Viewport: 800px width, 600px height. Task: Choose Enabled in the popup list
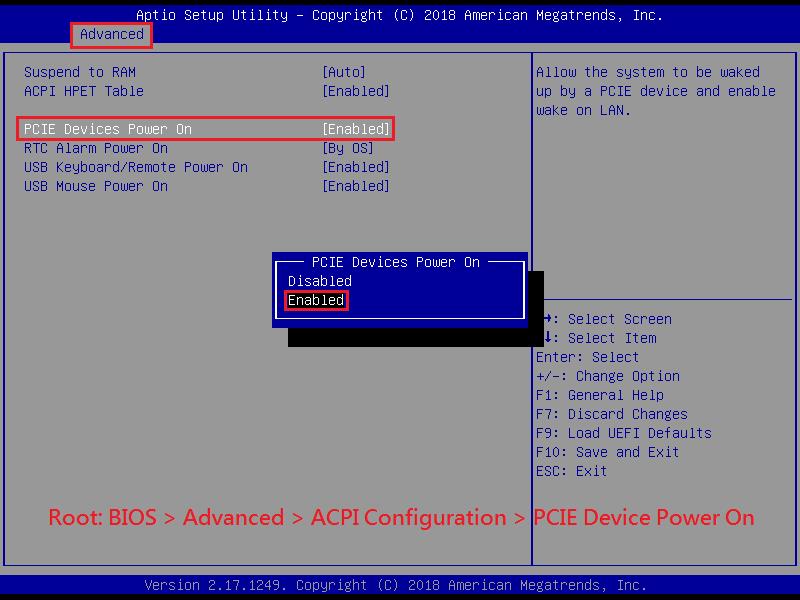(316, 301)
